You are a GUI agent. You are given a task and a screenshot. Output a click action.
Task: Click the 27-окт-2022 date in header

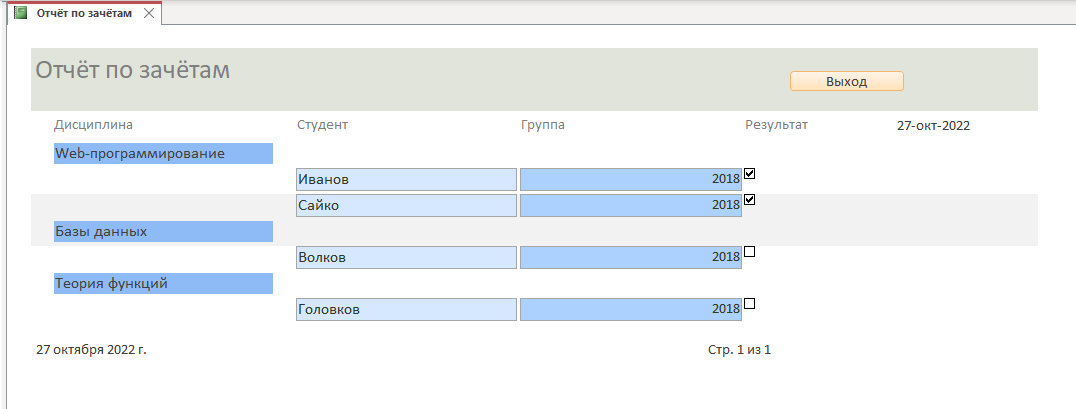(x=933, y=126)
